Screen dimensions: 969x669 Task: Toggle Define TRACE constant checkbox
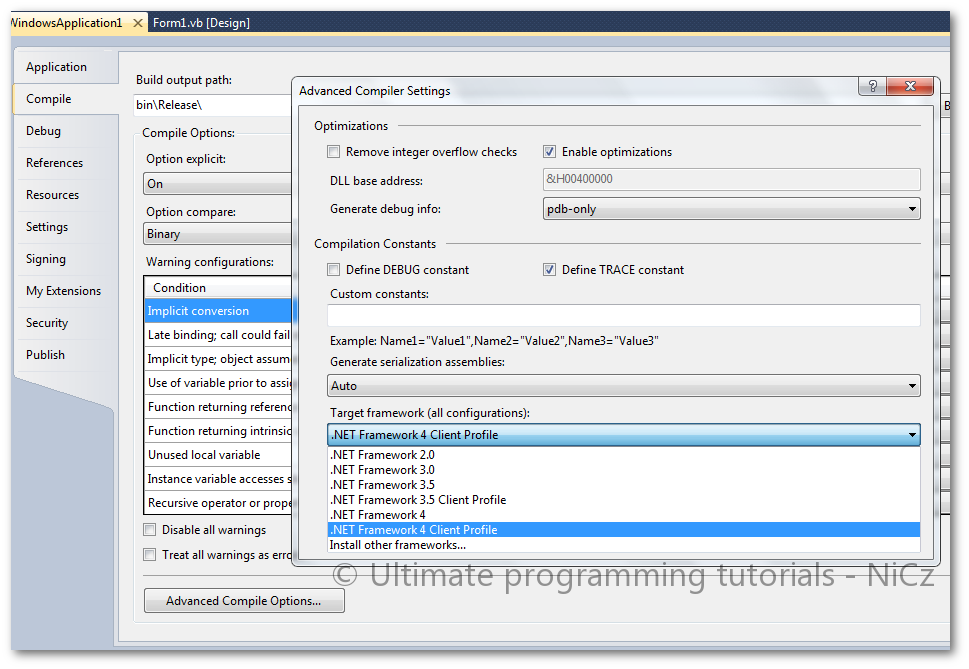coord(549,269)
